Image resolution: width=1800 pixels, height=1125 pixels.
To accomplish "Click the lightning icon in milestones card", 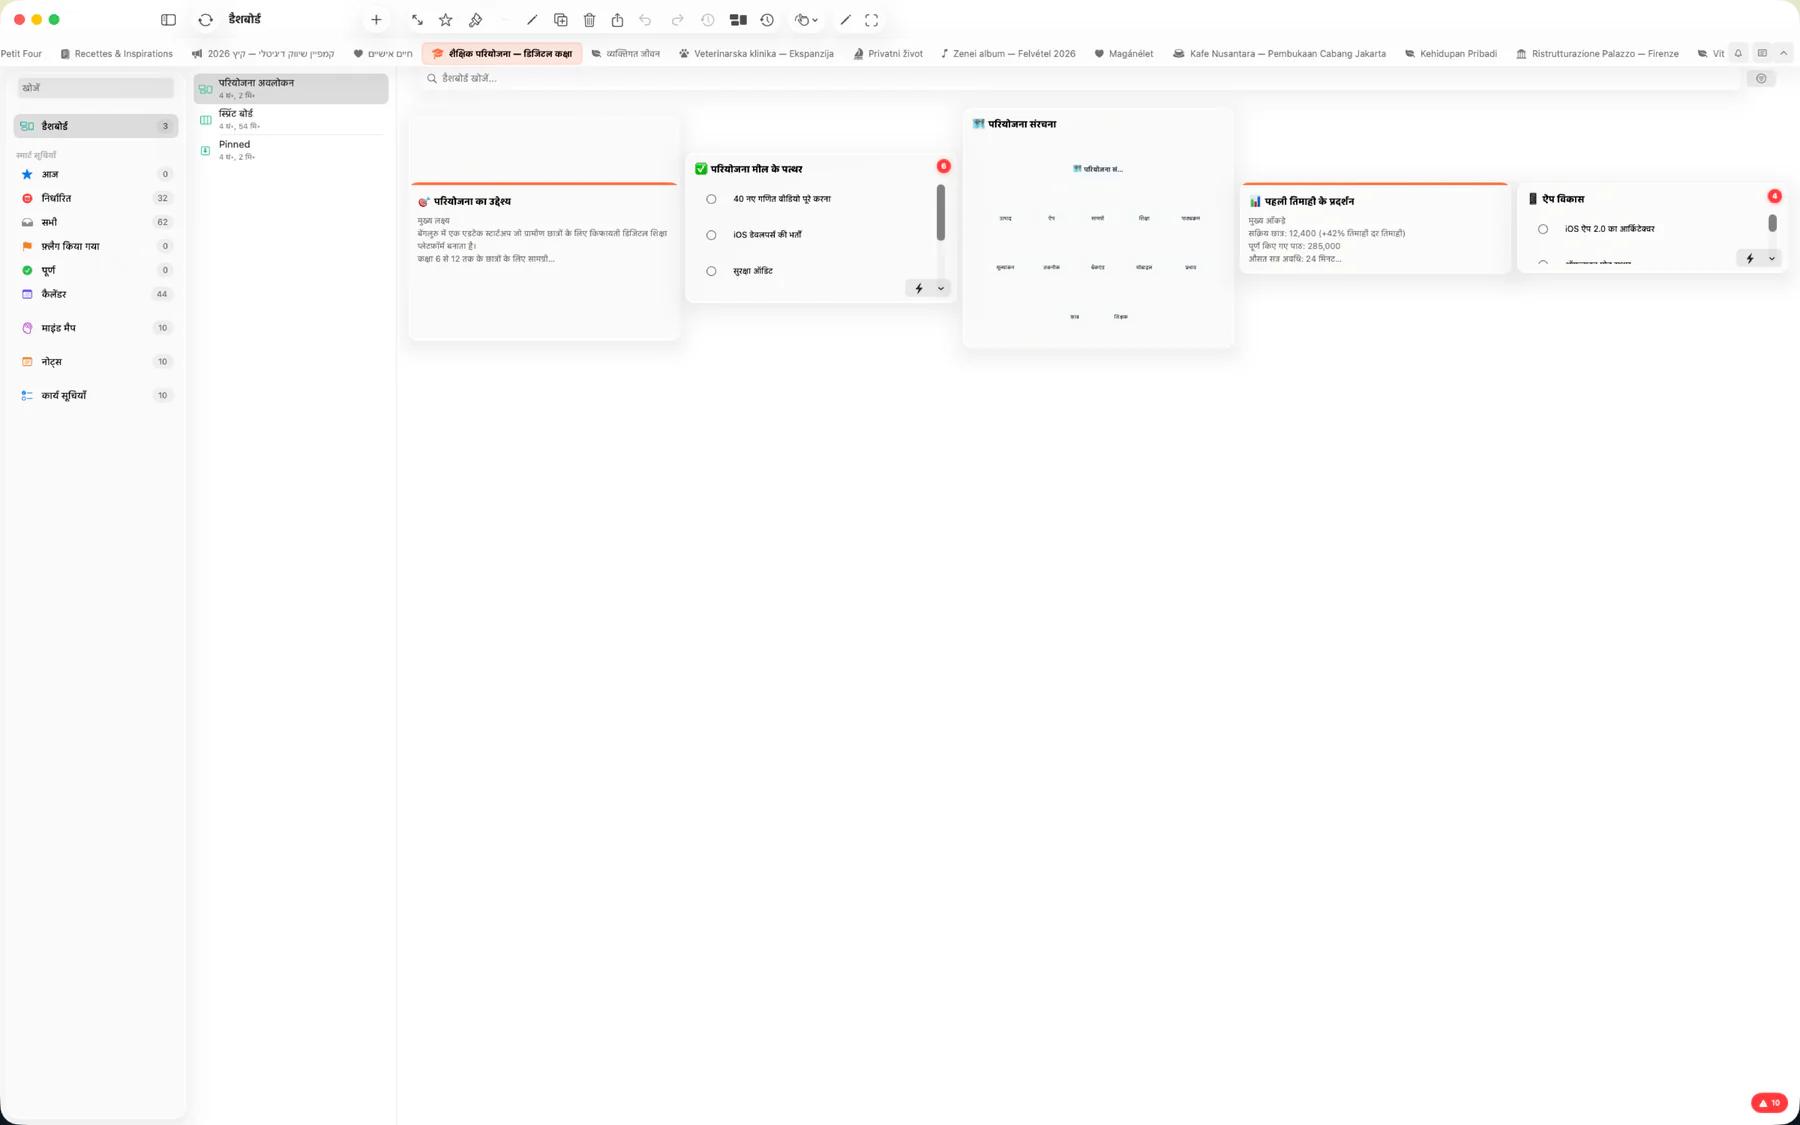I will click(919, 289).
